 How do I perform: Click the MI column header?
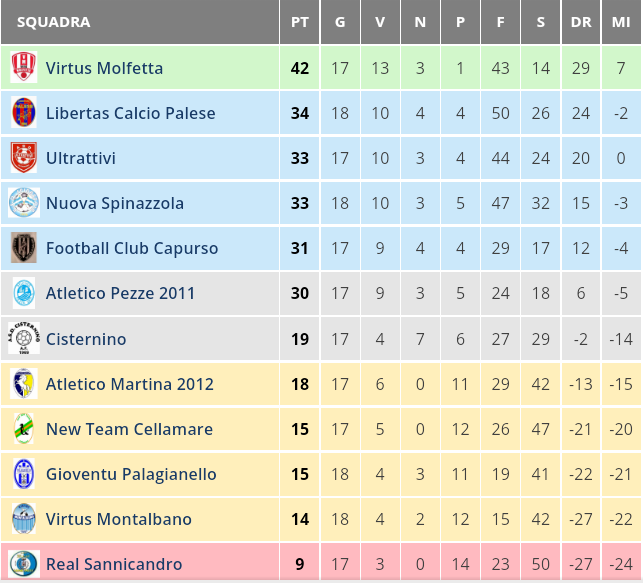click(621, 22)
